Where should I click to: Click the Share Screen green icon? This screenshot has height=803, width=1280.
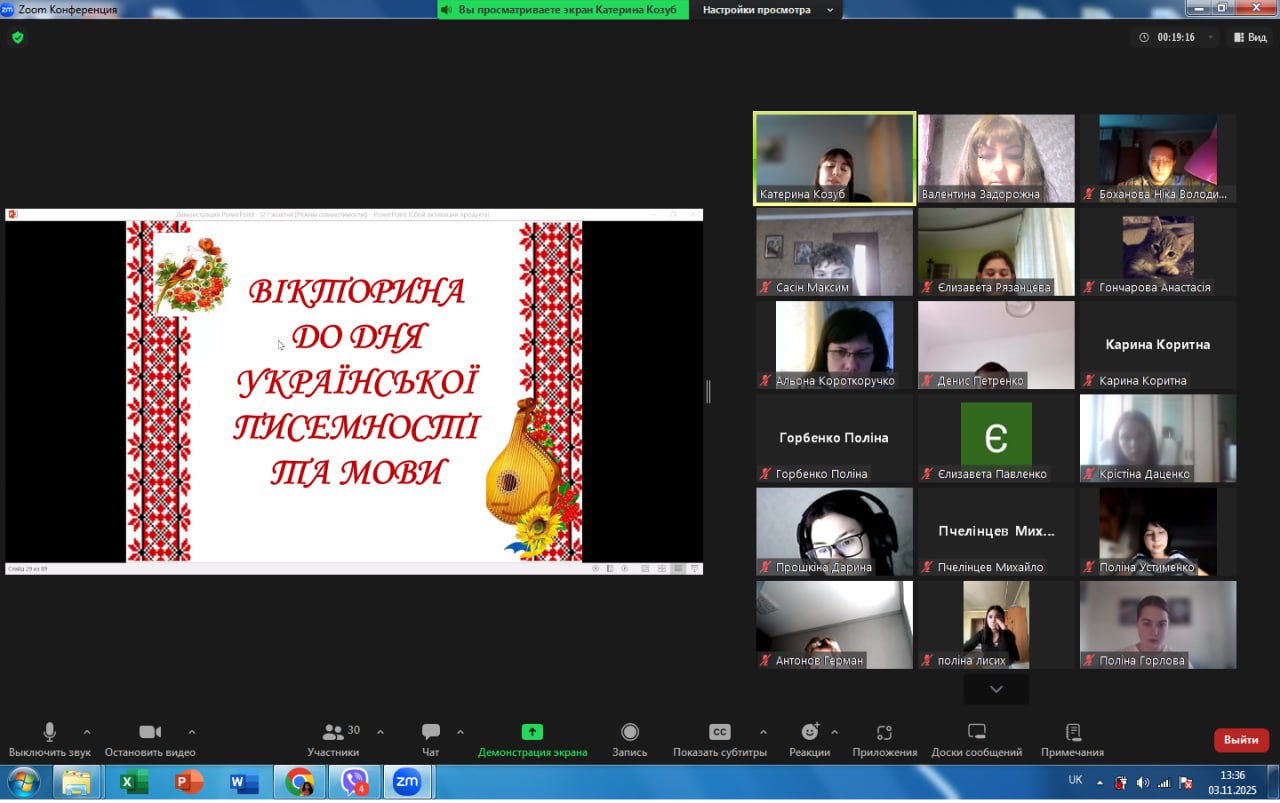[x=532, y=733]
